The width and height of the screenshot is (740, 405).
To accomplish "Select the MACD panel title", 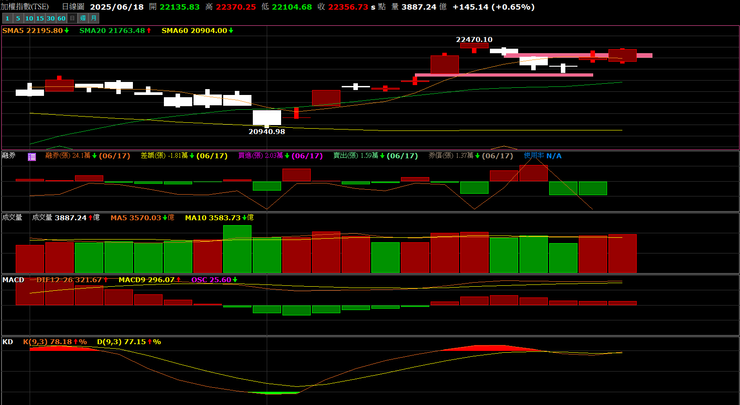I will pos(13,280).
